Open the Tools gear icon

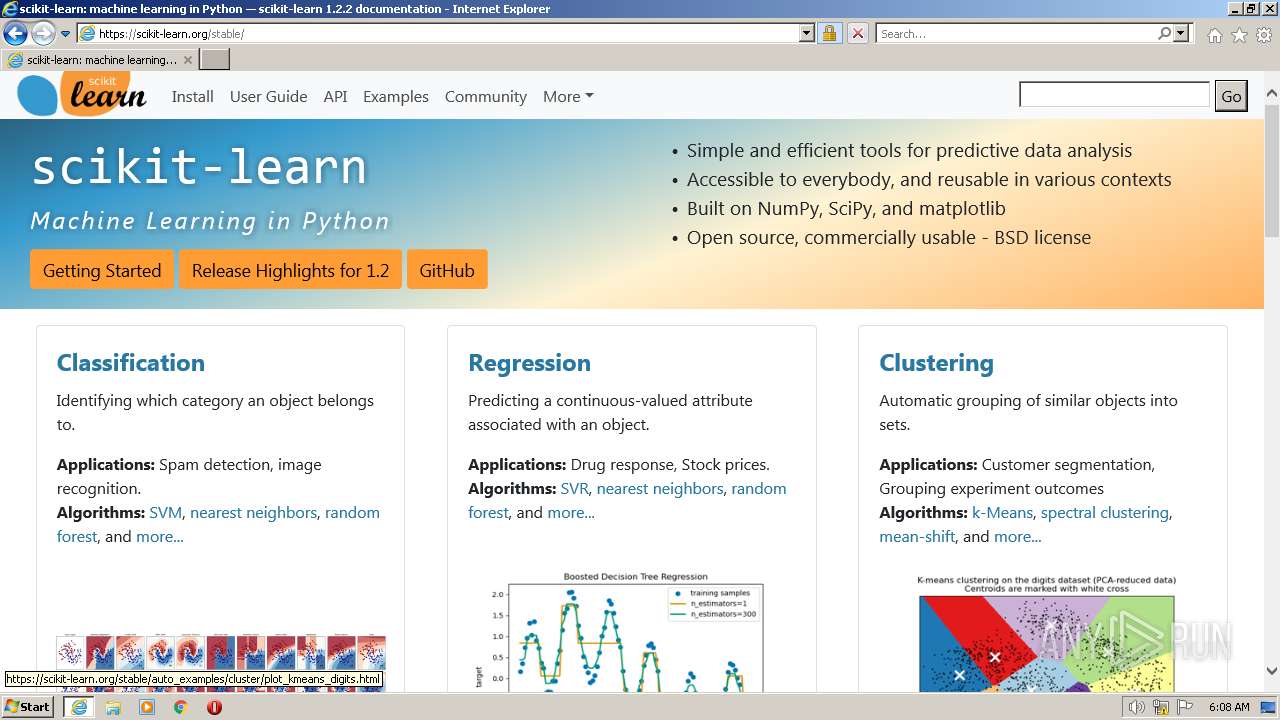coord(1264,35)
